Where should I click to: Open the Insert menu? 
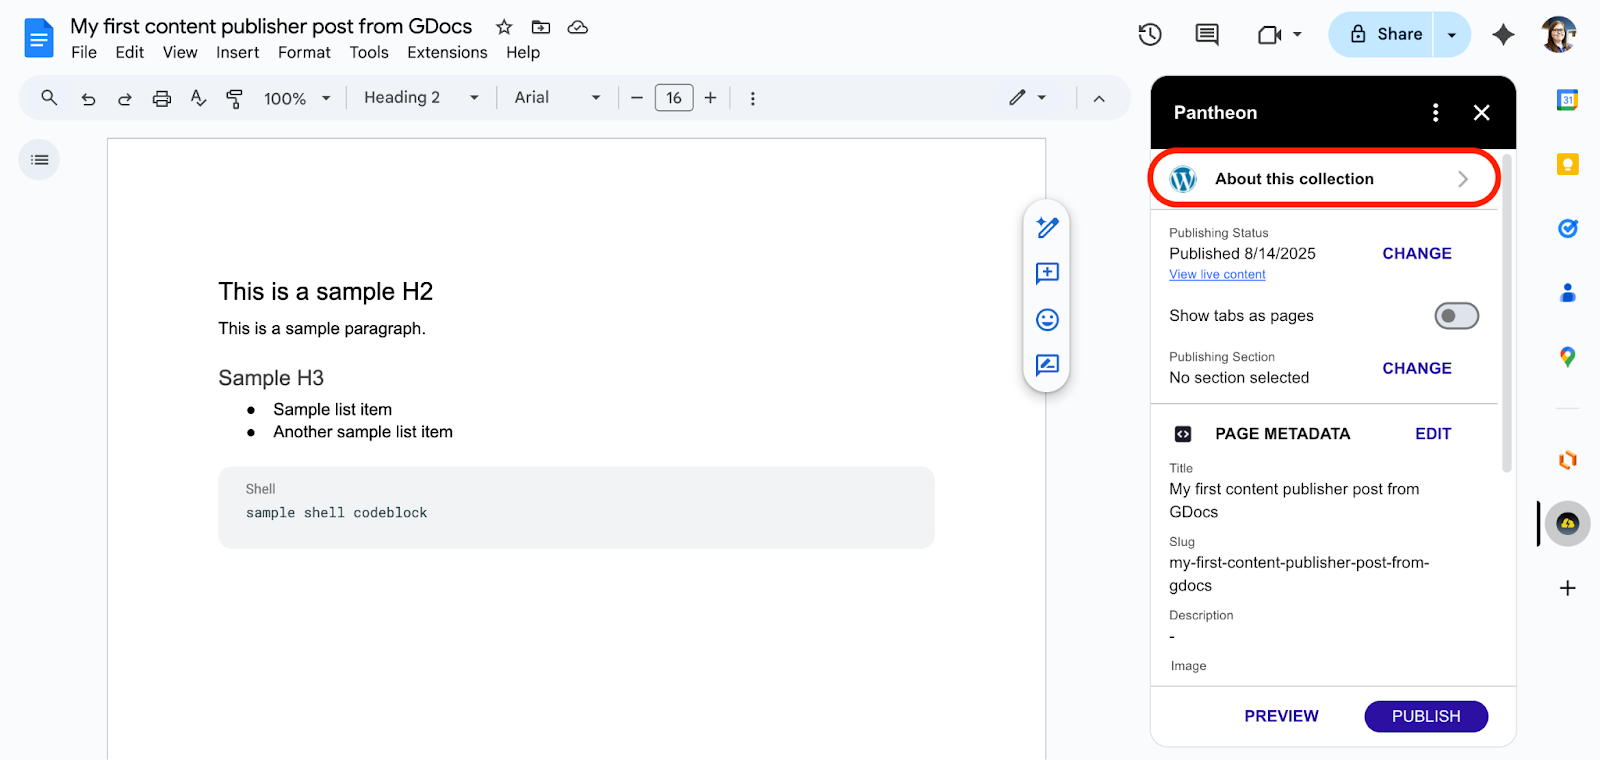coord(237,53)
